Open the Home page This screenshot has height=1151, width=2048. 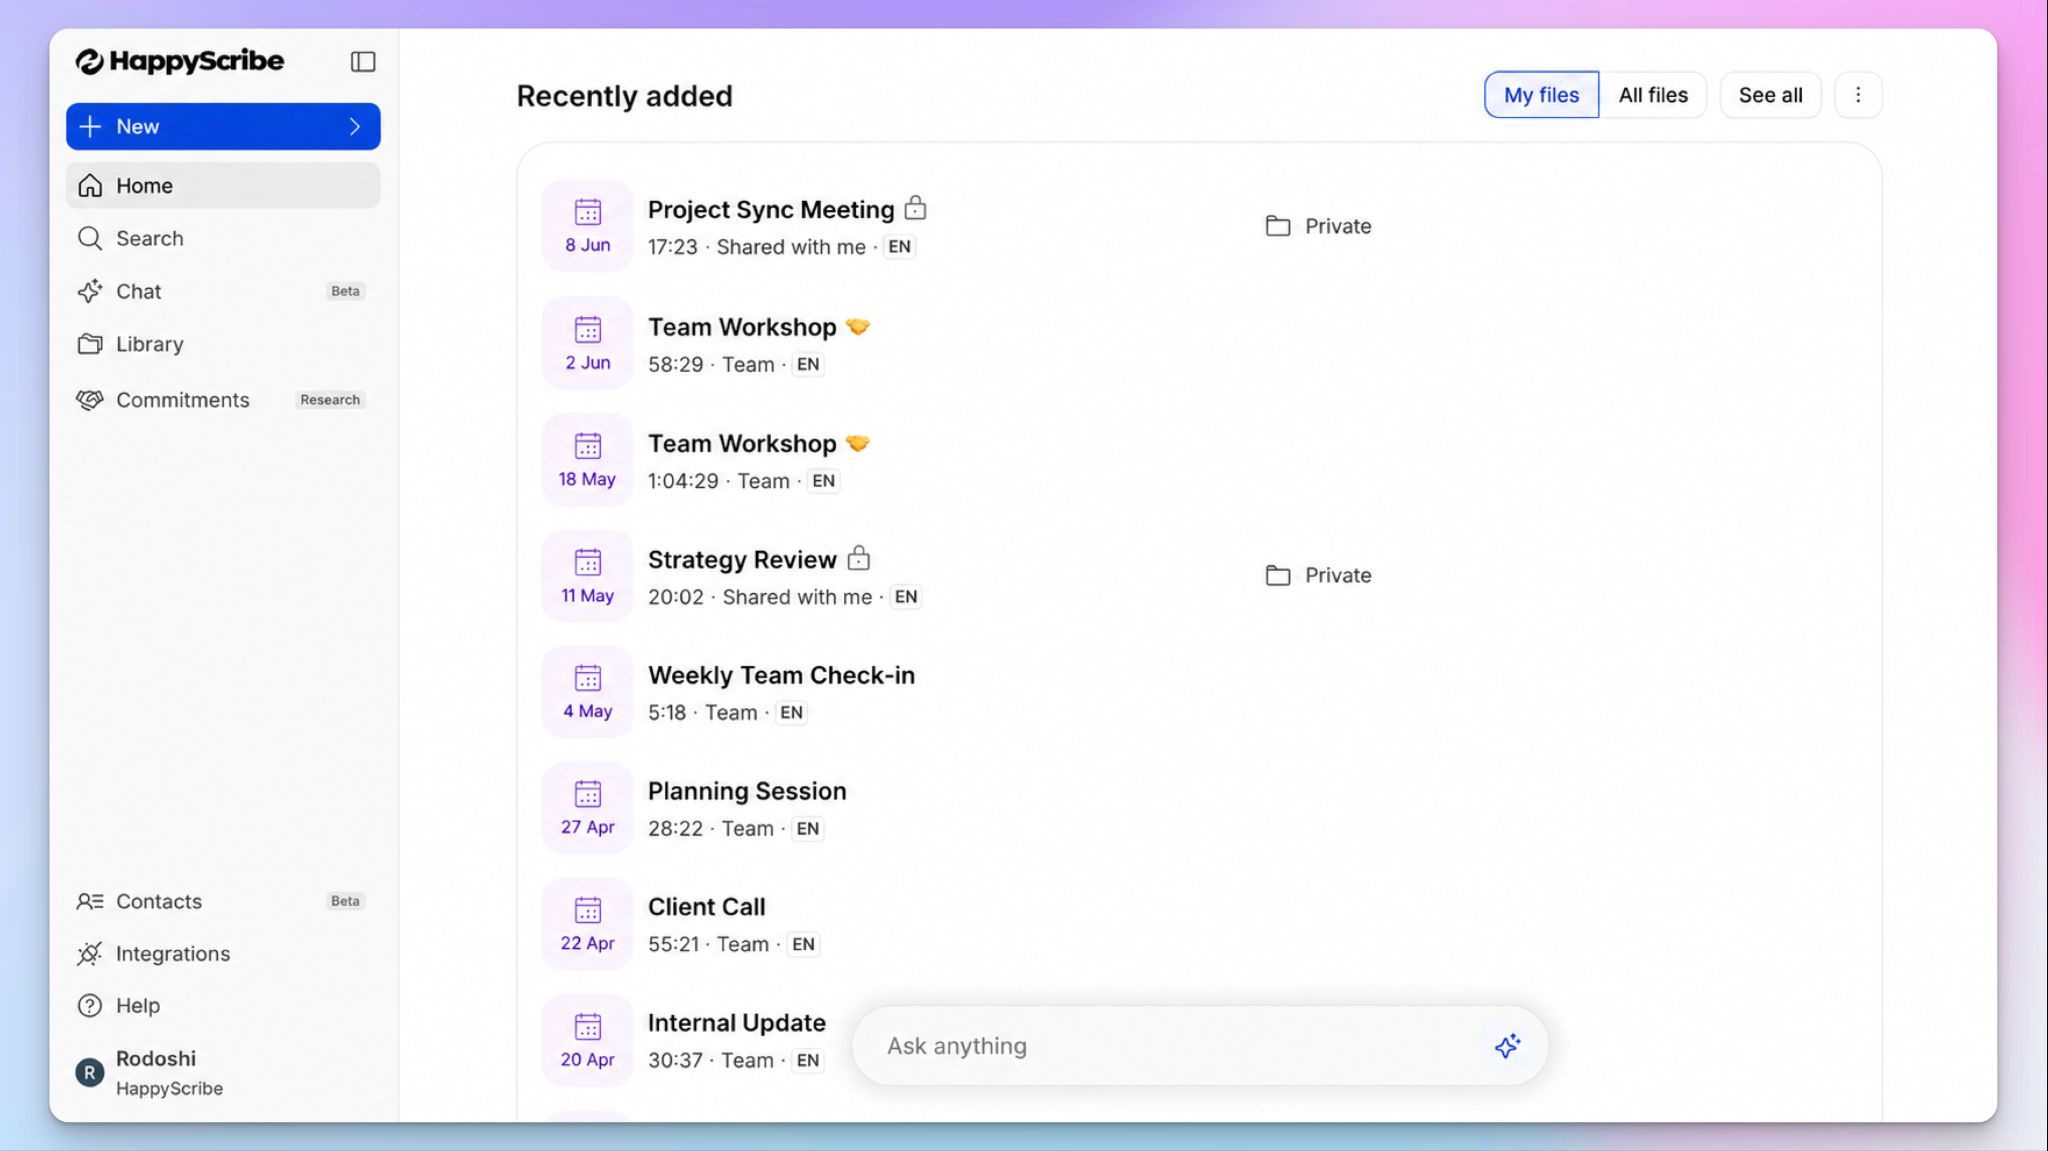tap(223, 186)
